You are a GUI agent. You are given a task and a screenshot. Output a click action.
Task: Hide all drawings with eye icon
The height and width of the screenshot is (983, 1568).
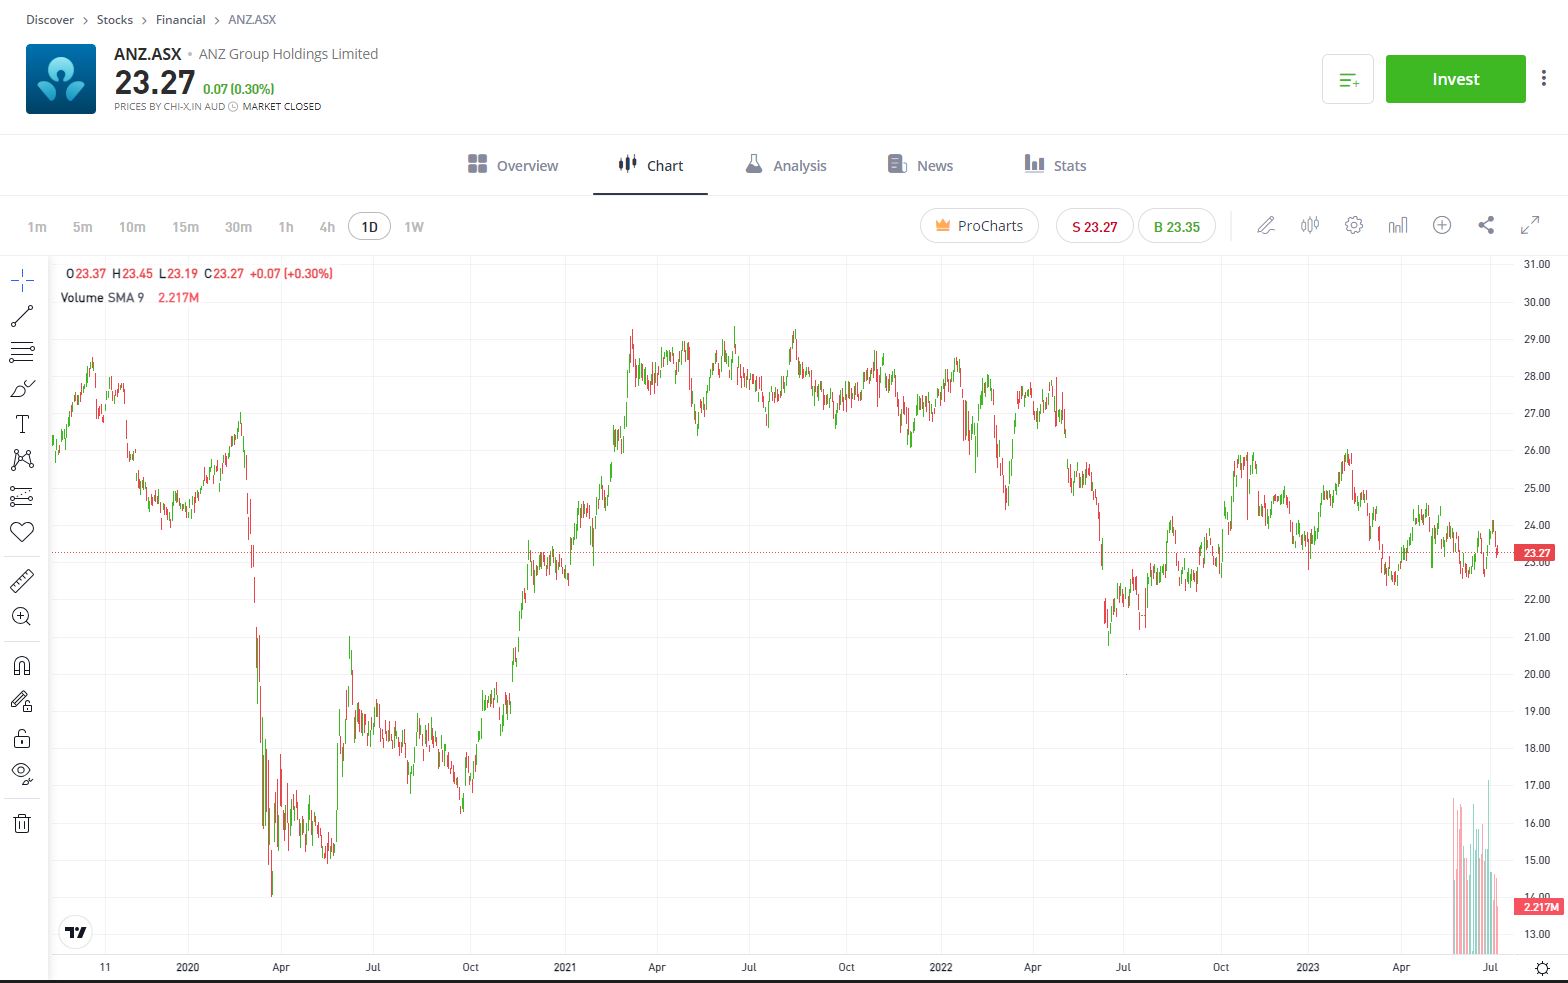coord(22,773)
